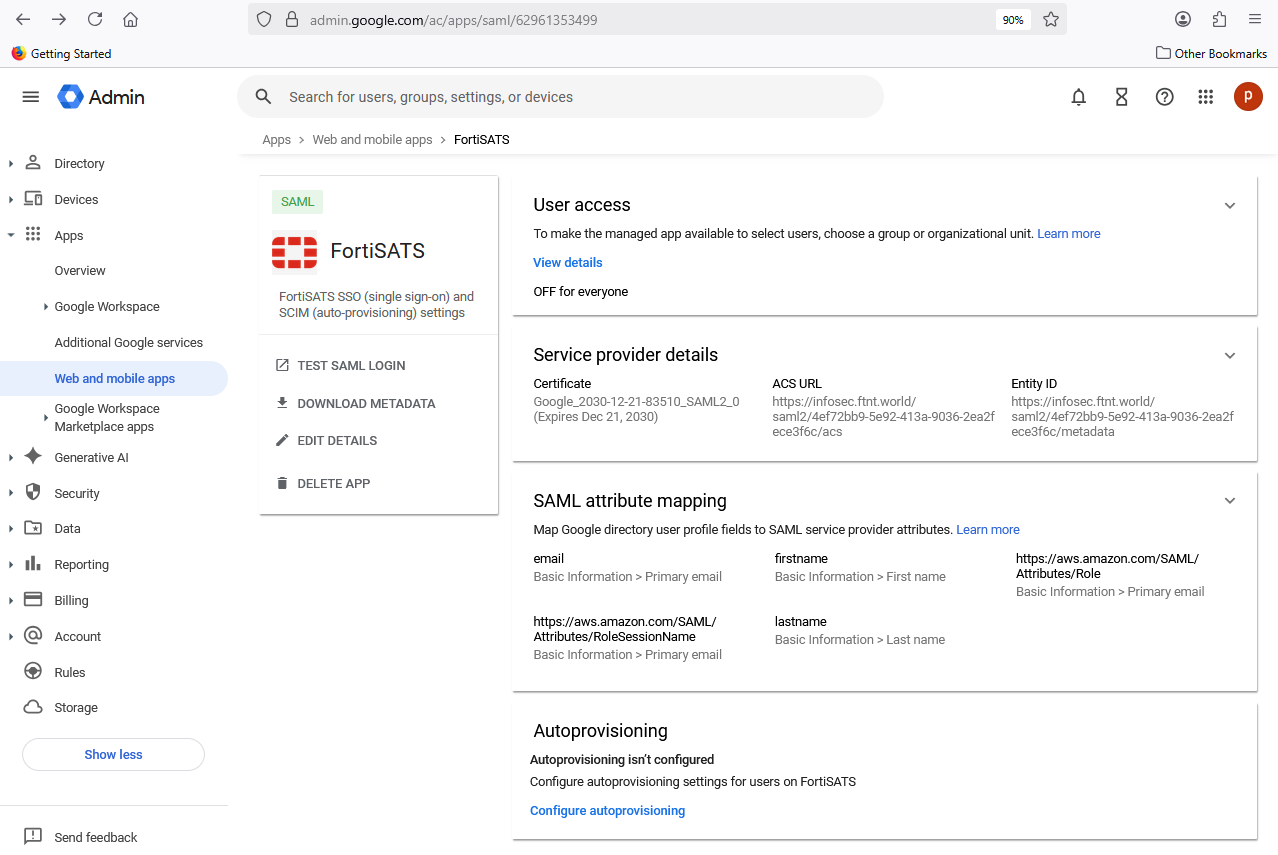
Task: Open the Getting Started bookmark
Action: click(x=61, y=53)
